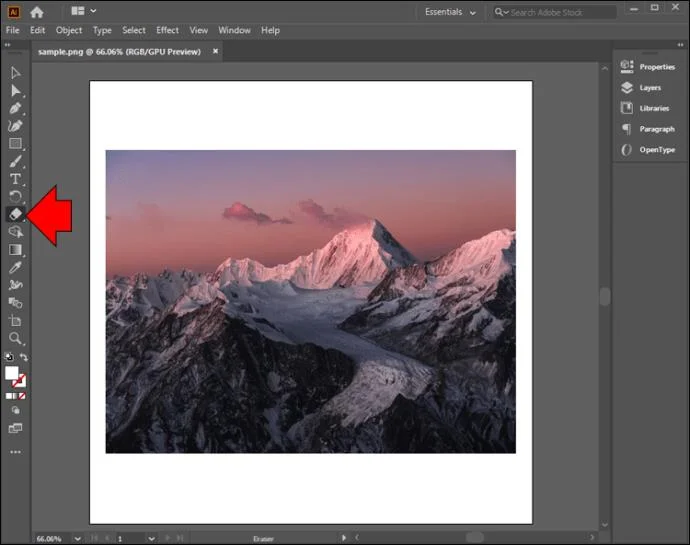690x545 pixels.
Task: Select the Curvature tool
Action: click(15, 126)
